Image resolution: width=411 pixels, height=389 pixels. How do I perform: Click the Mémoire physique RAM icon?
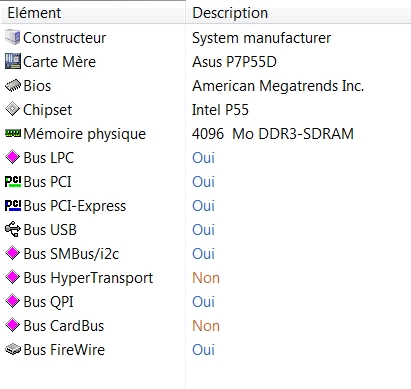(x=13, y=133)
